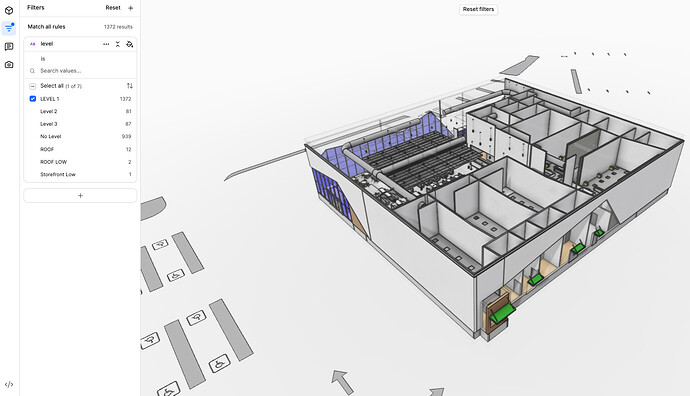
Task: Select the Level 3 value row
Action: (80, 124)
